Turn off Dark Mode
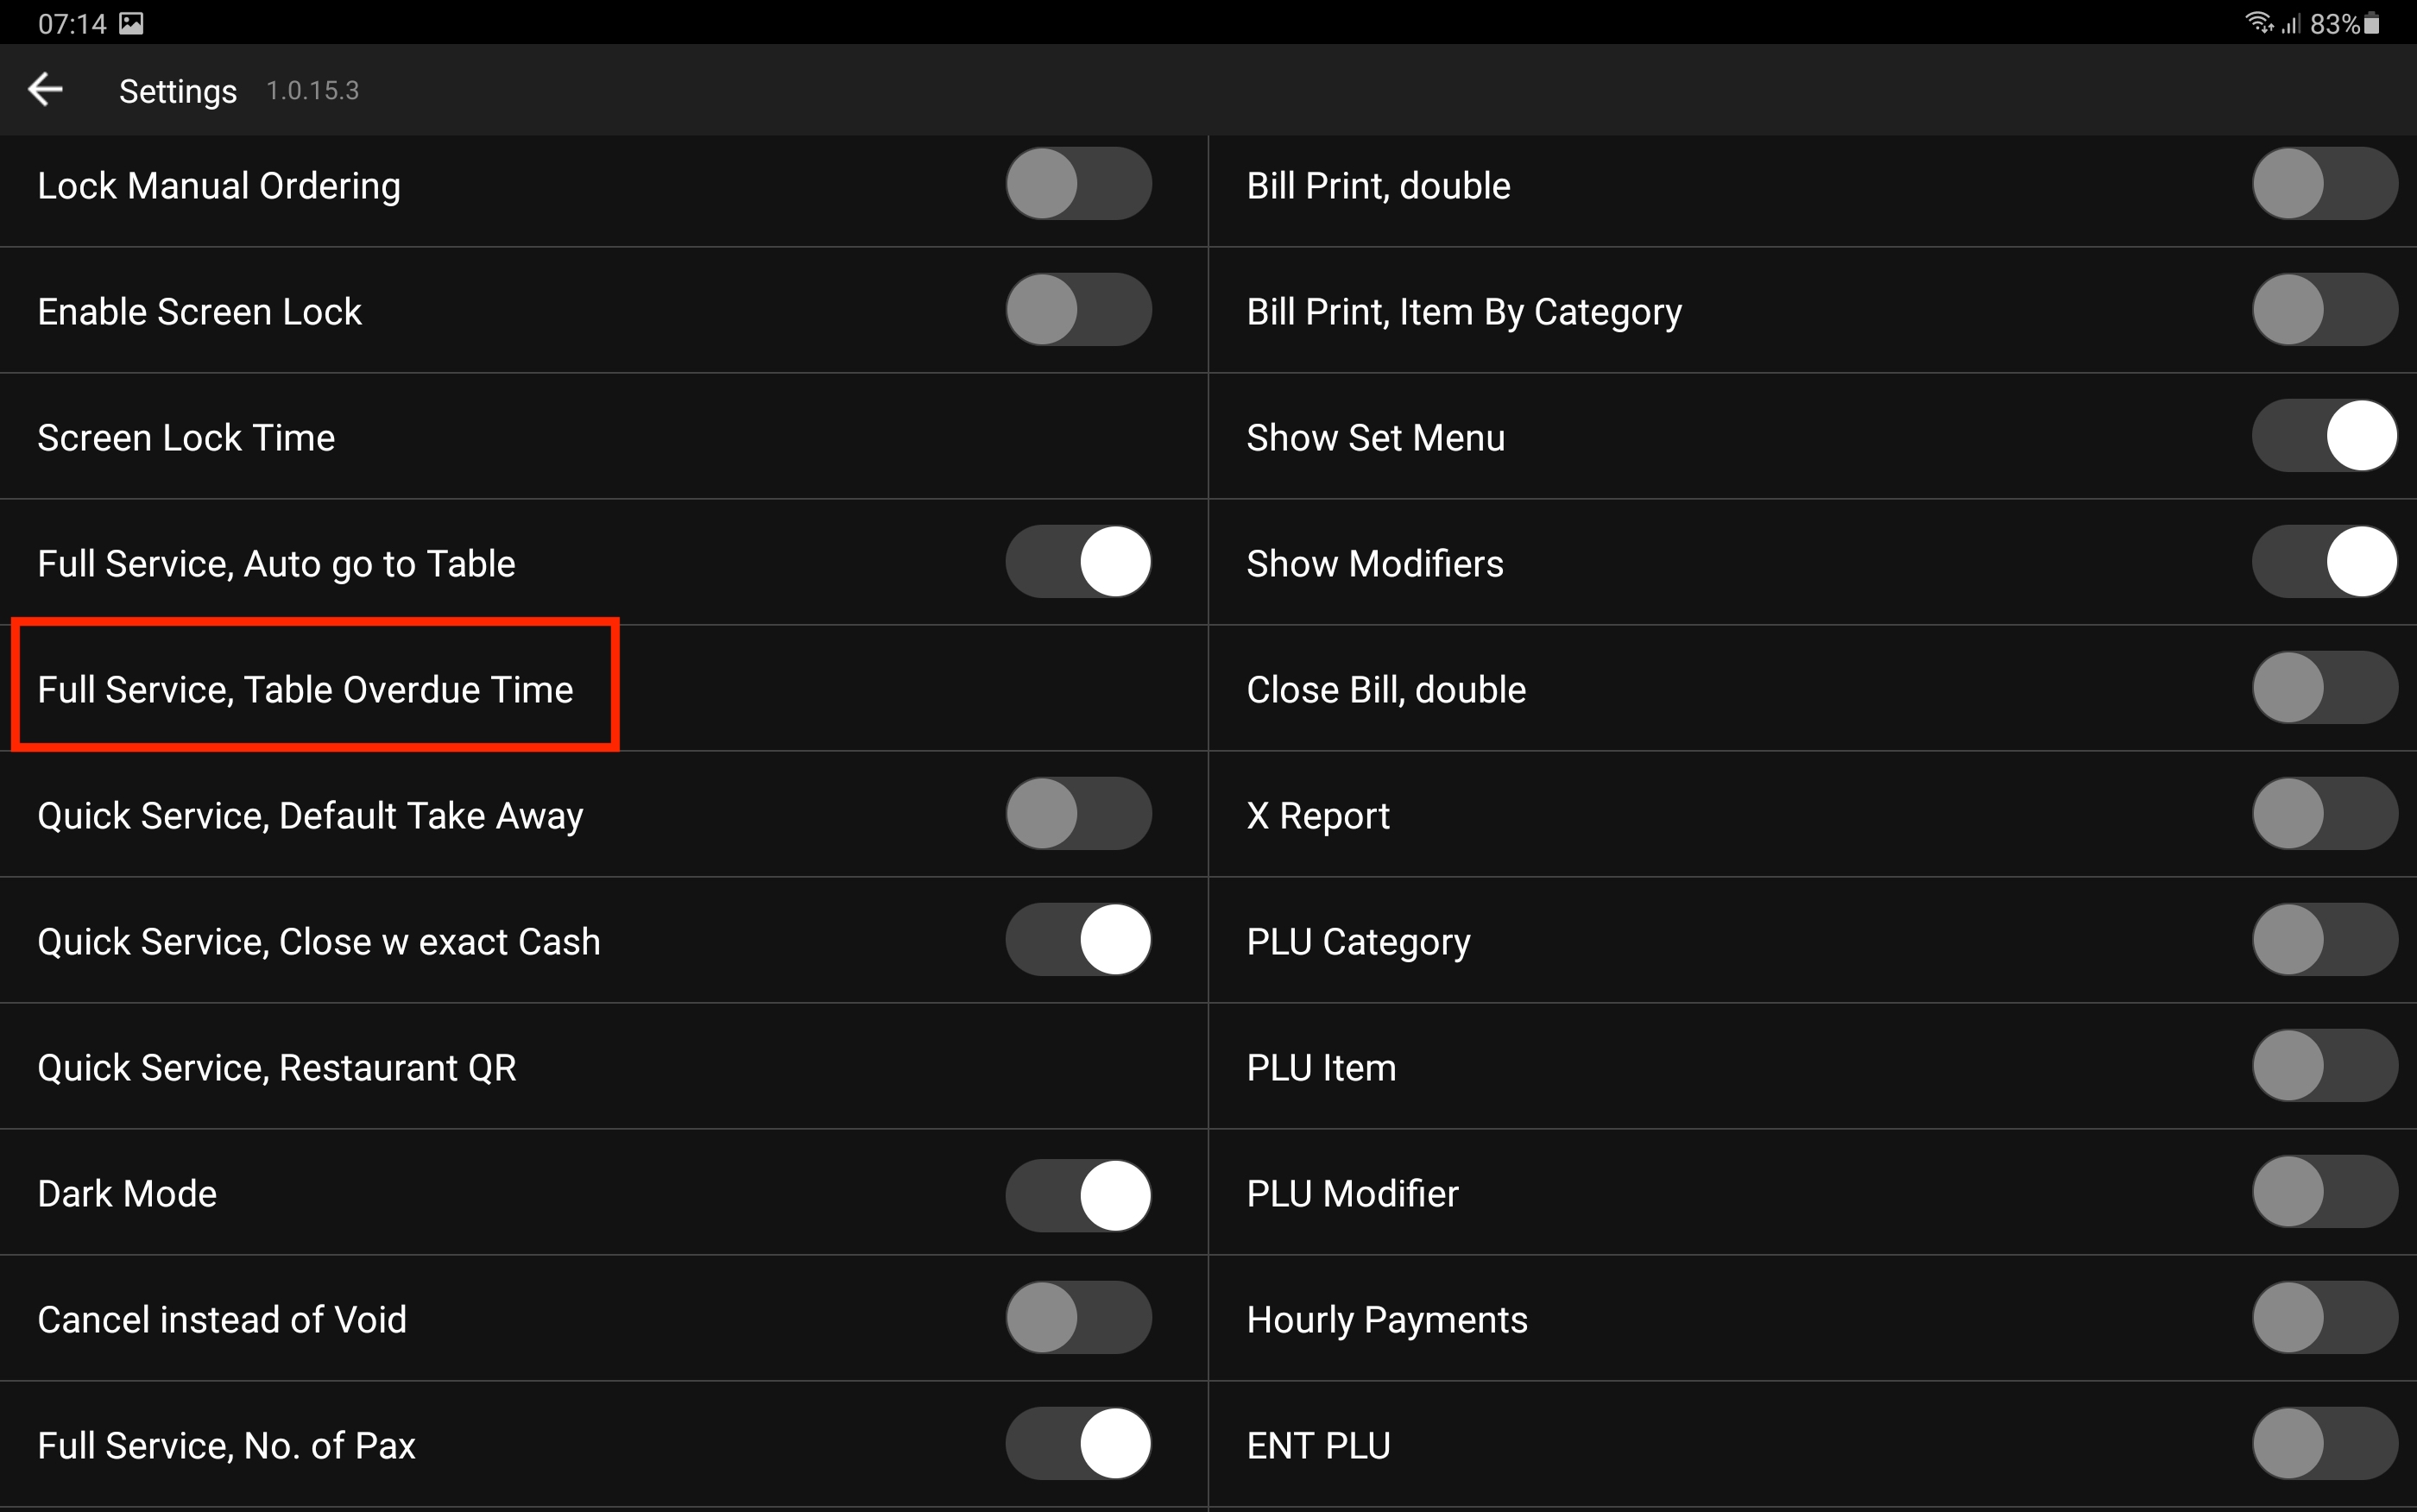Screen dimensions: 2417x1512 tap(1078, 1194)
